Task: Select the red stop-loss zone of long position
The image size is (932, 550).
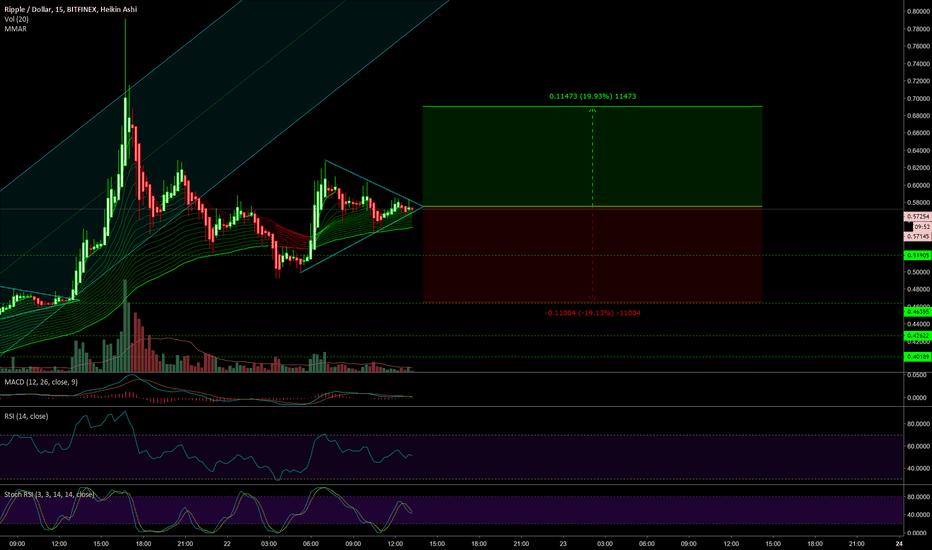Action: point(592,255)
